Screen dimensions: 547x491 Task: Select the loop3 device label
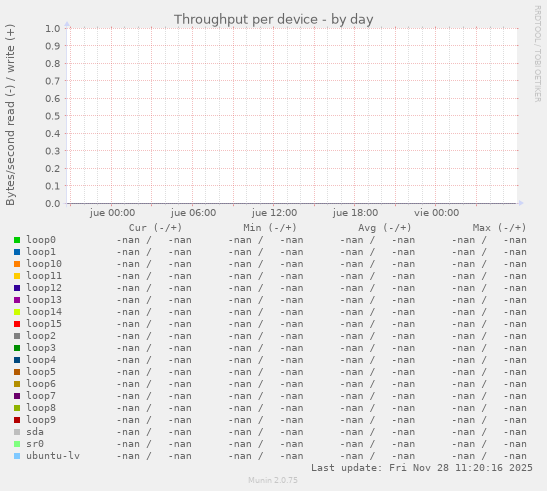coord(41,348)
